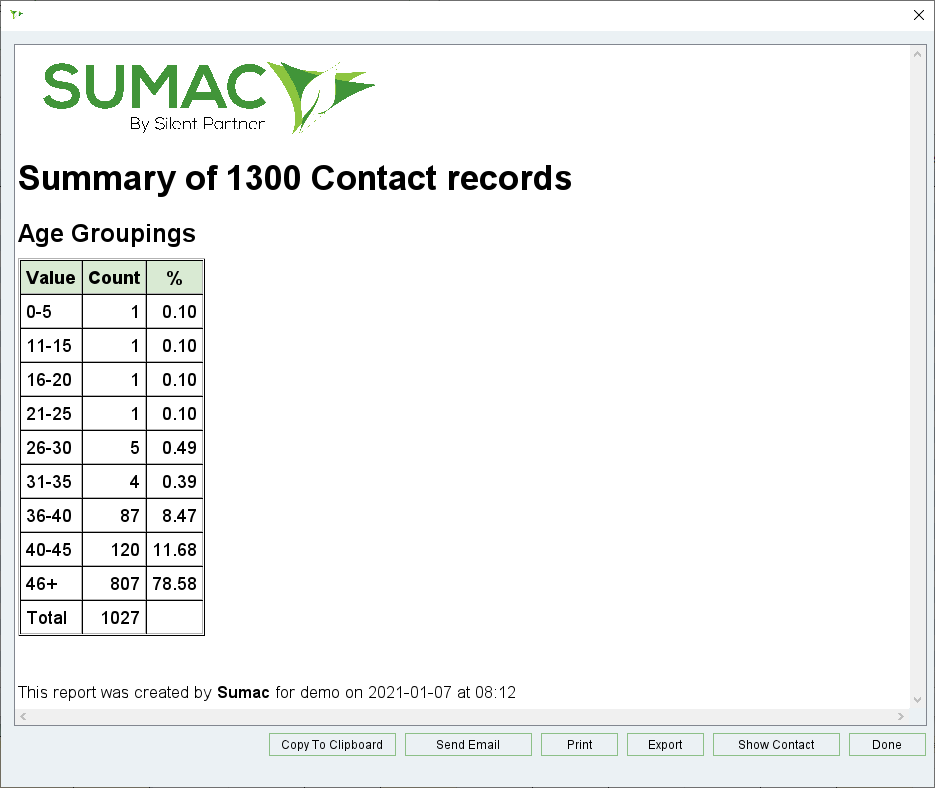The height and width of the screenshot is (788, 935).
Task: Click the 16-20 age group cell
Action: click(x=51, y=380)
